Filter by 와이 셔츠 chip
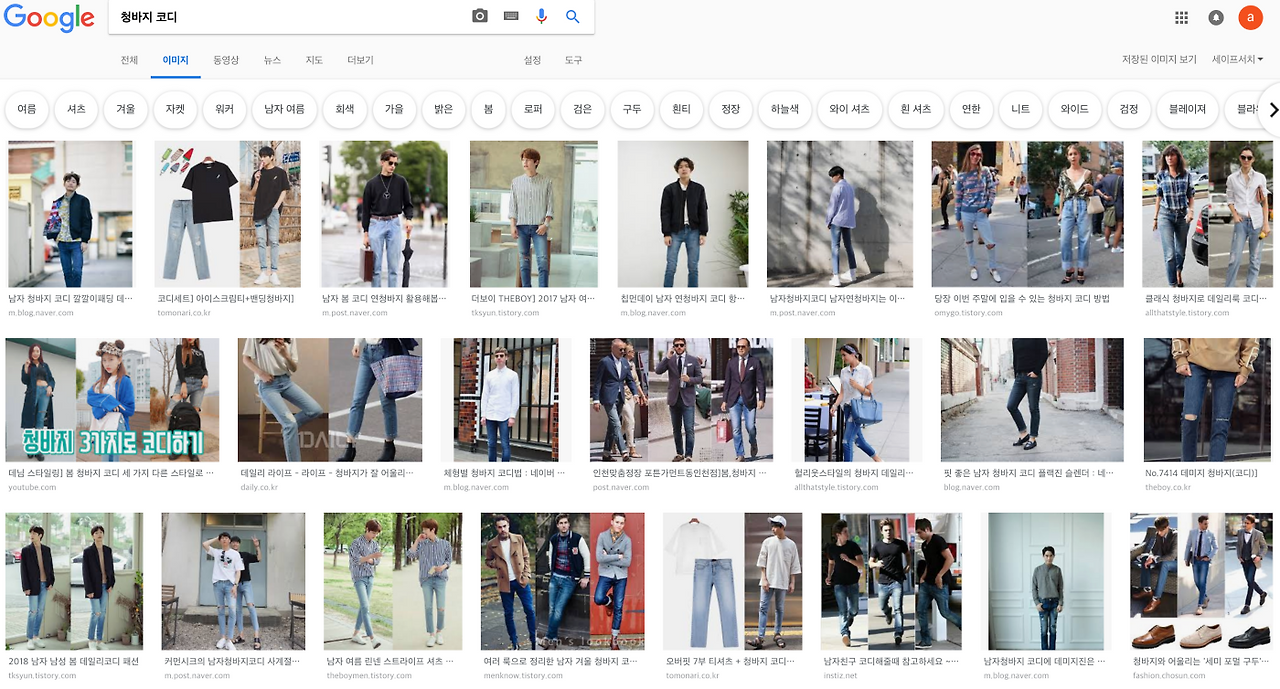Screen dimensions: 1280x689 [849, 109]
